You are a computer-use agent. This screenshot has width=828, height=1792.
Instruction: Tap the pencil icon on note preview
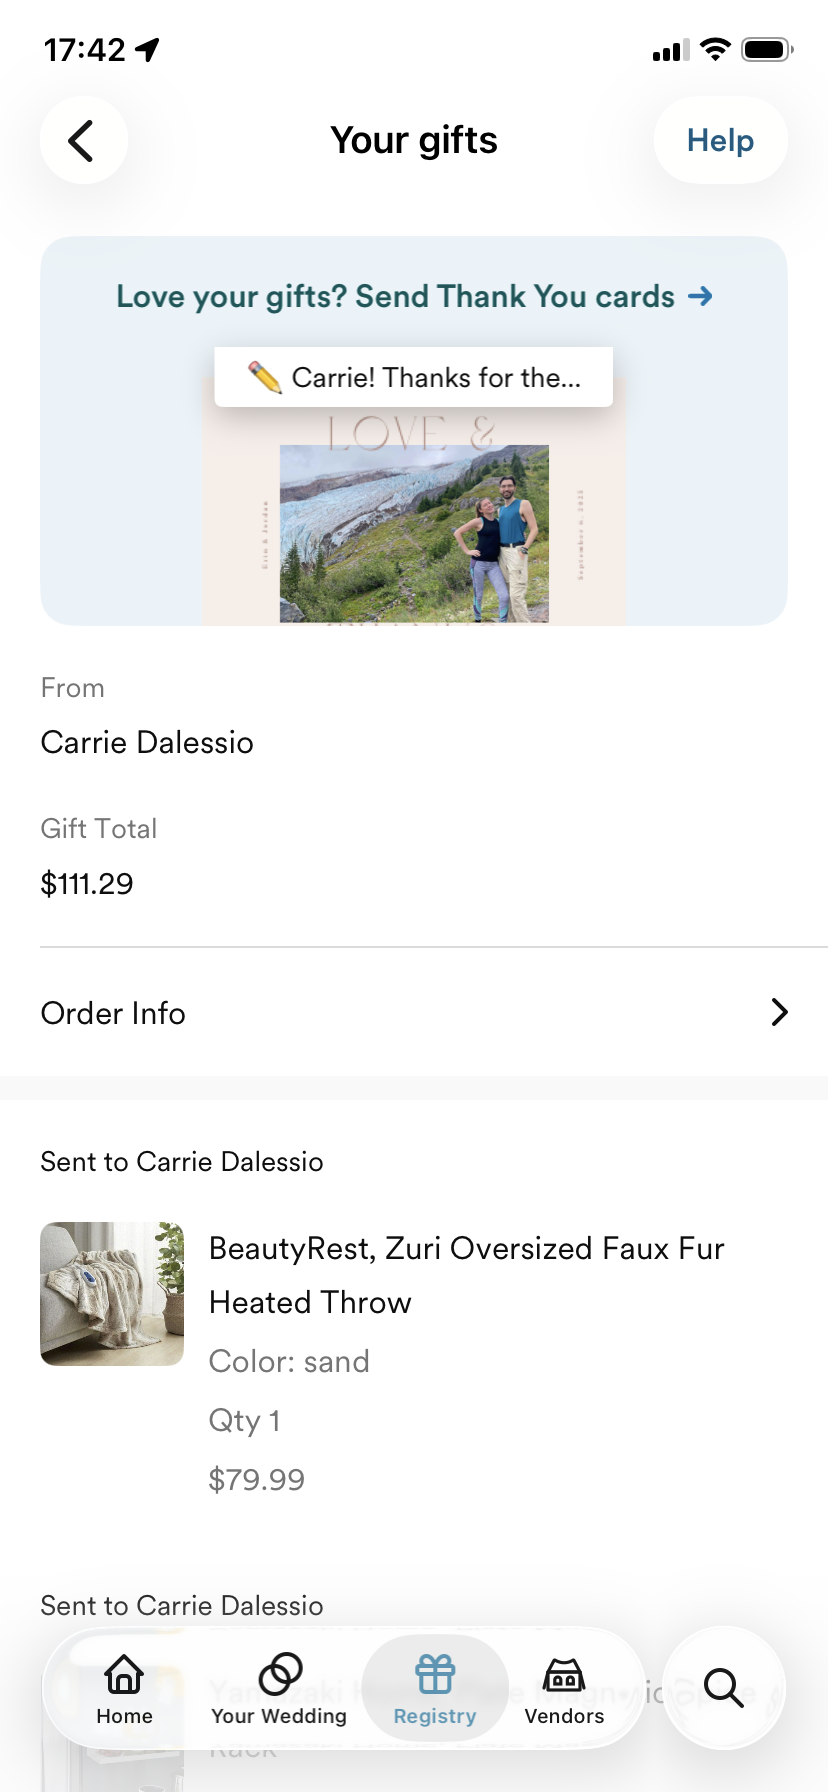264,377
